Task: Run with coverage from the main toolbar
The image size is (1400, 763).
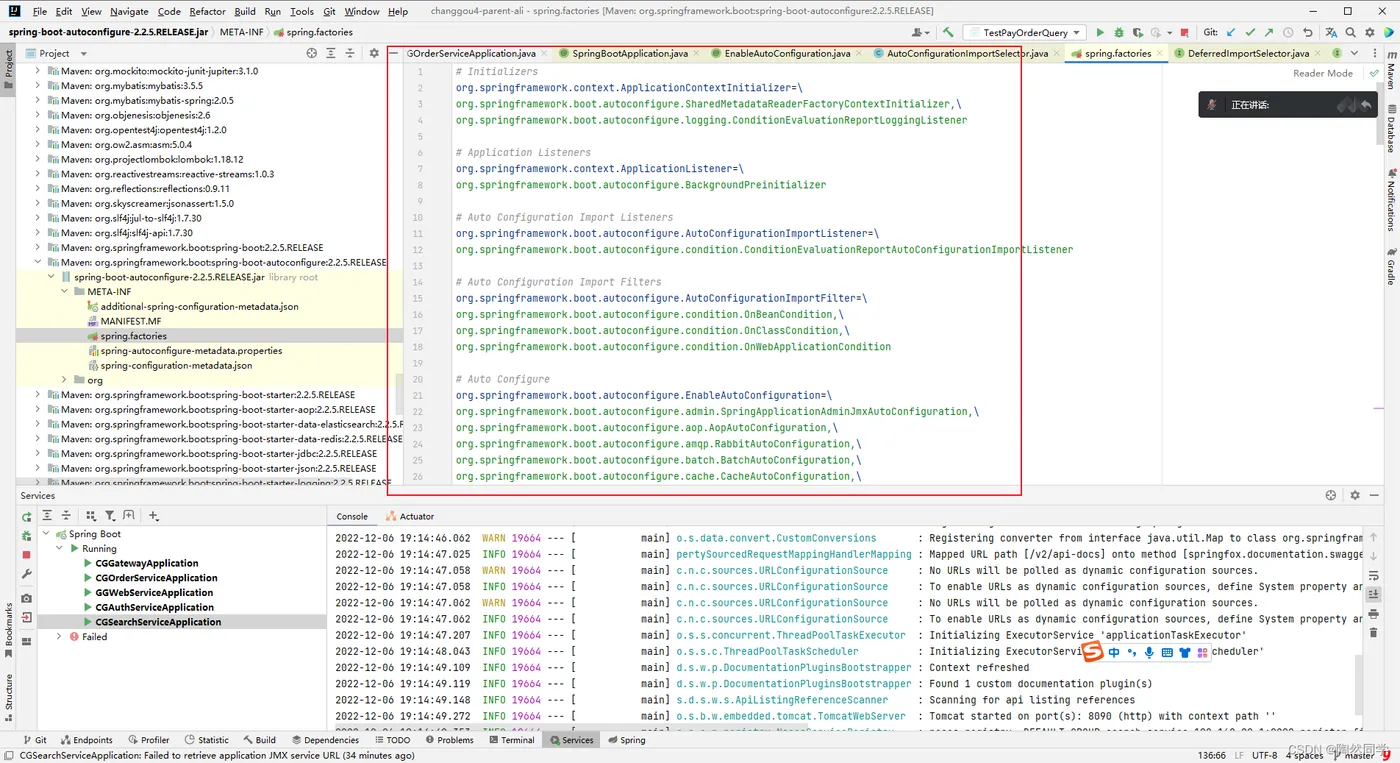Action: 1138,33
